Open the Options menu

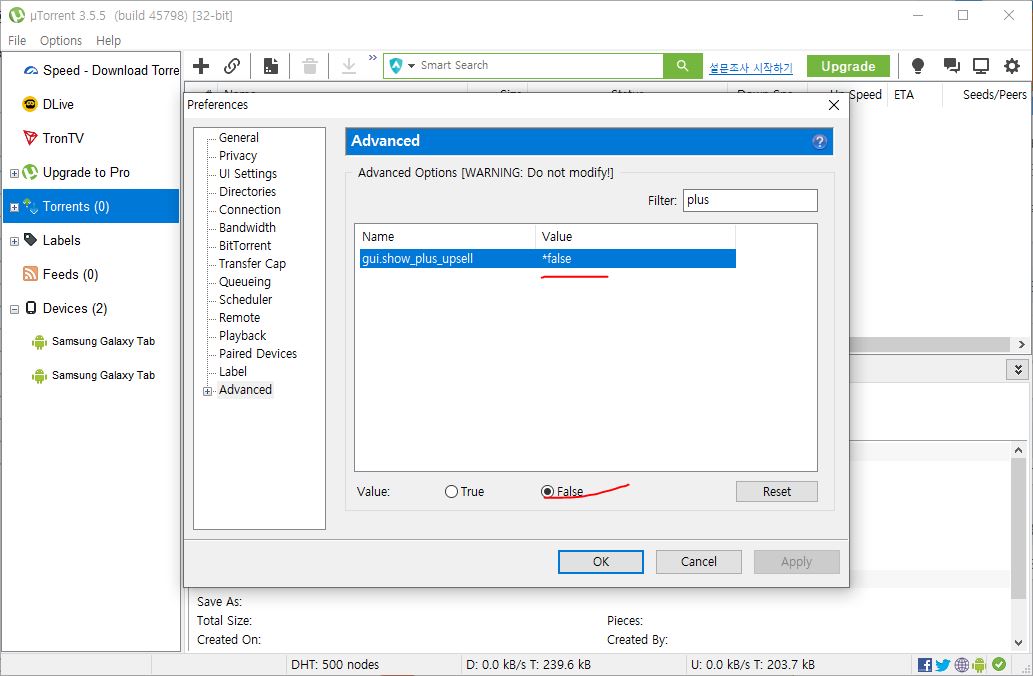tap(61, 41)
